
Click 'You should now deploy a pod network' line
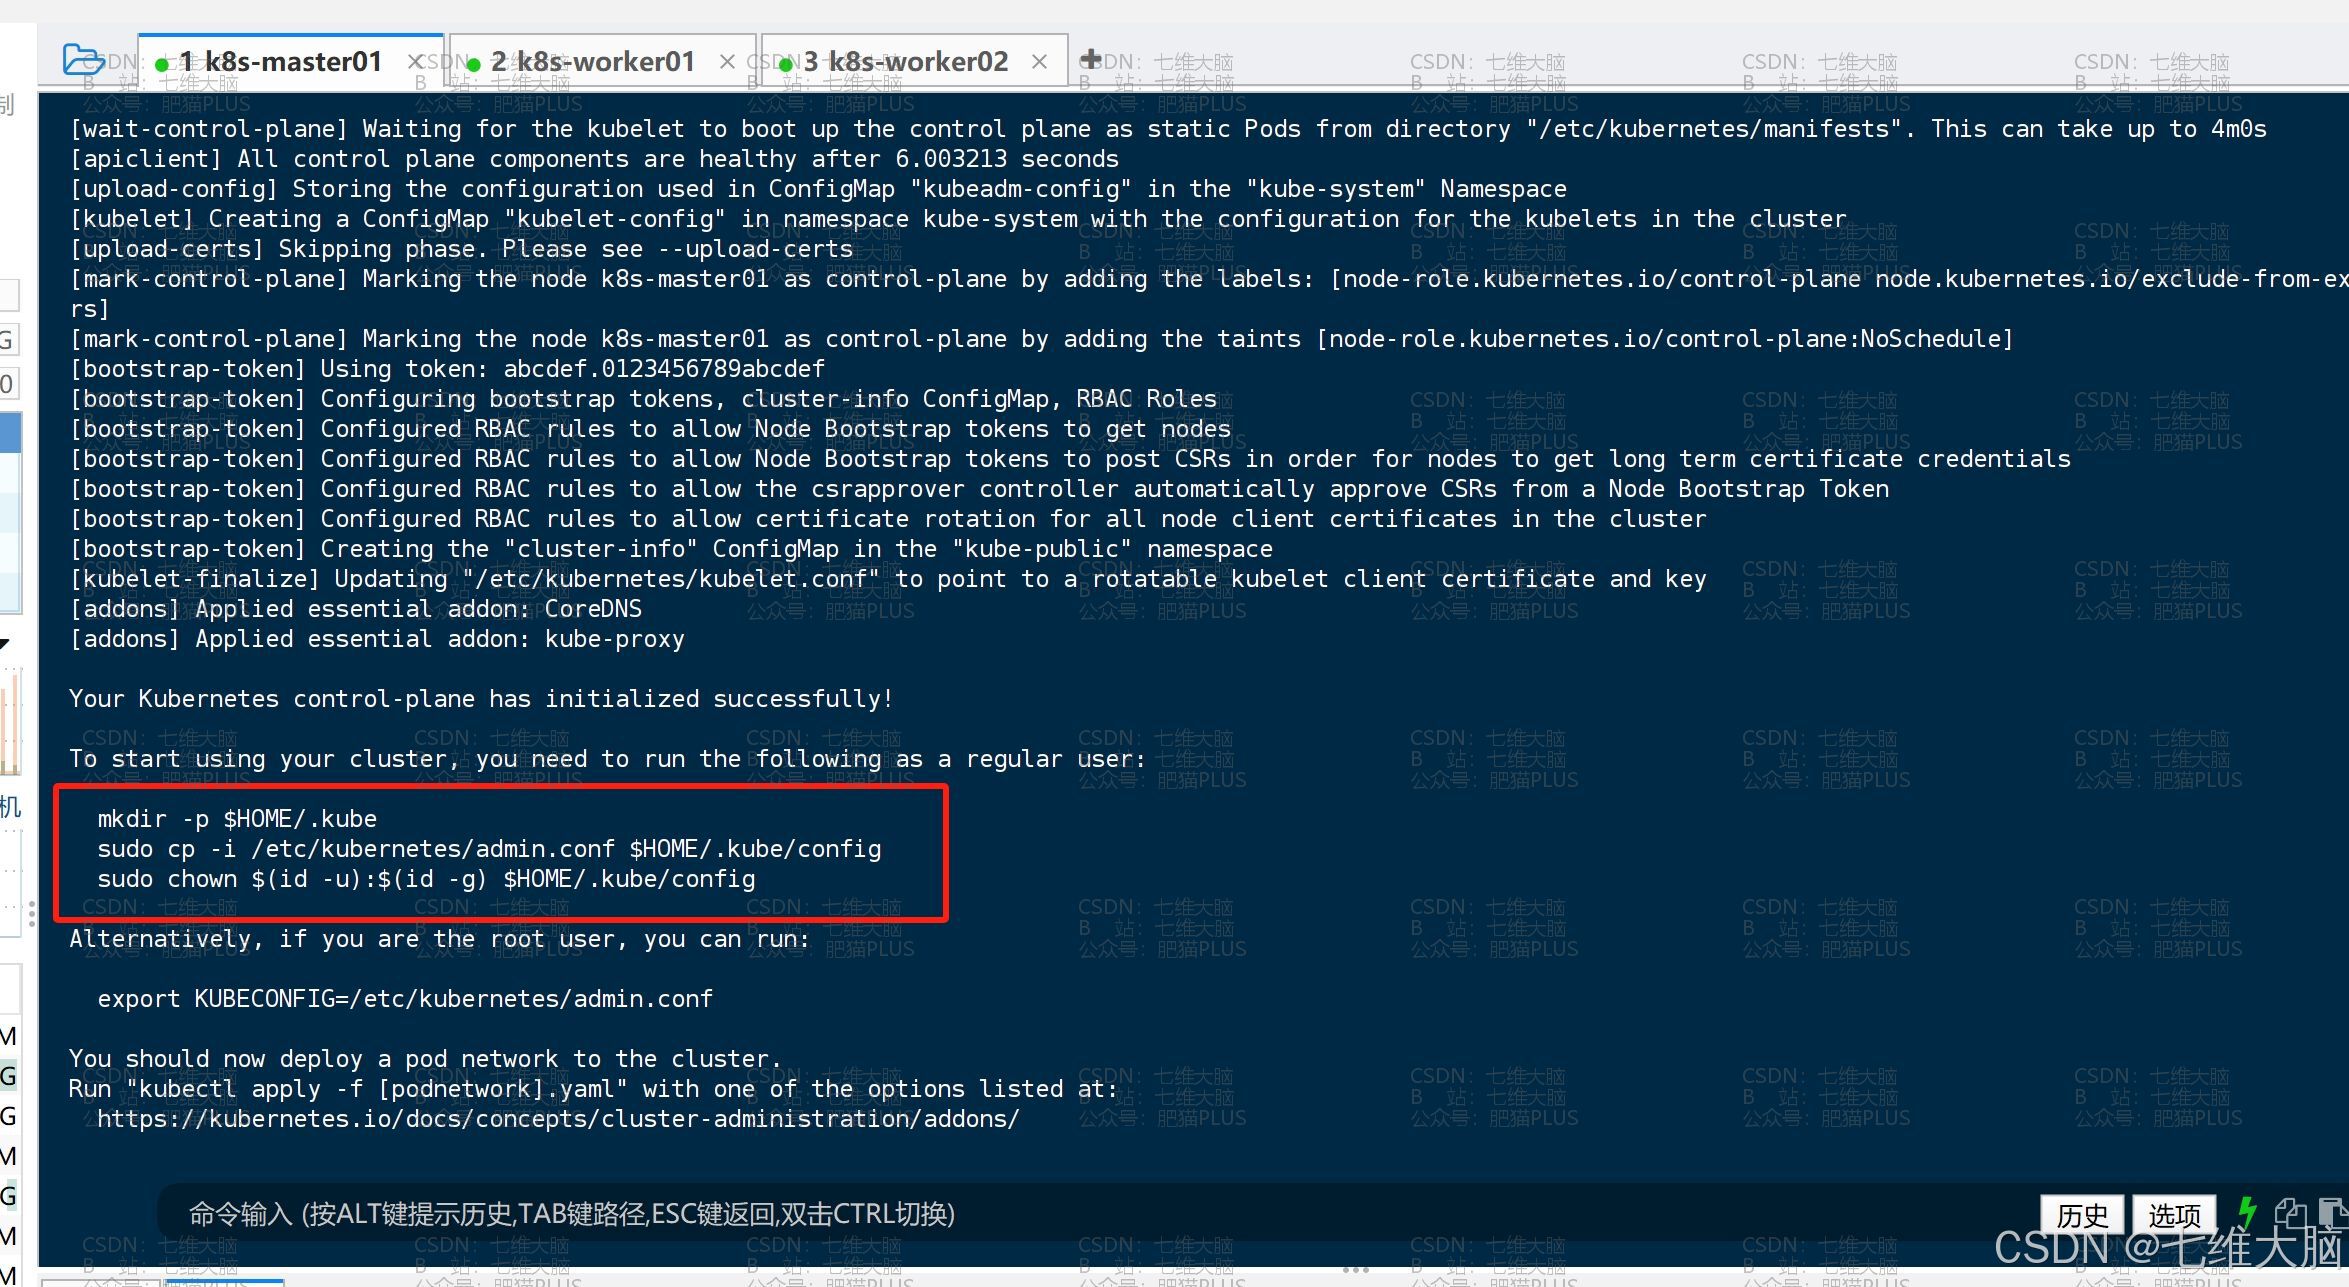425,1059
